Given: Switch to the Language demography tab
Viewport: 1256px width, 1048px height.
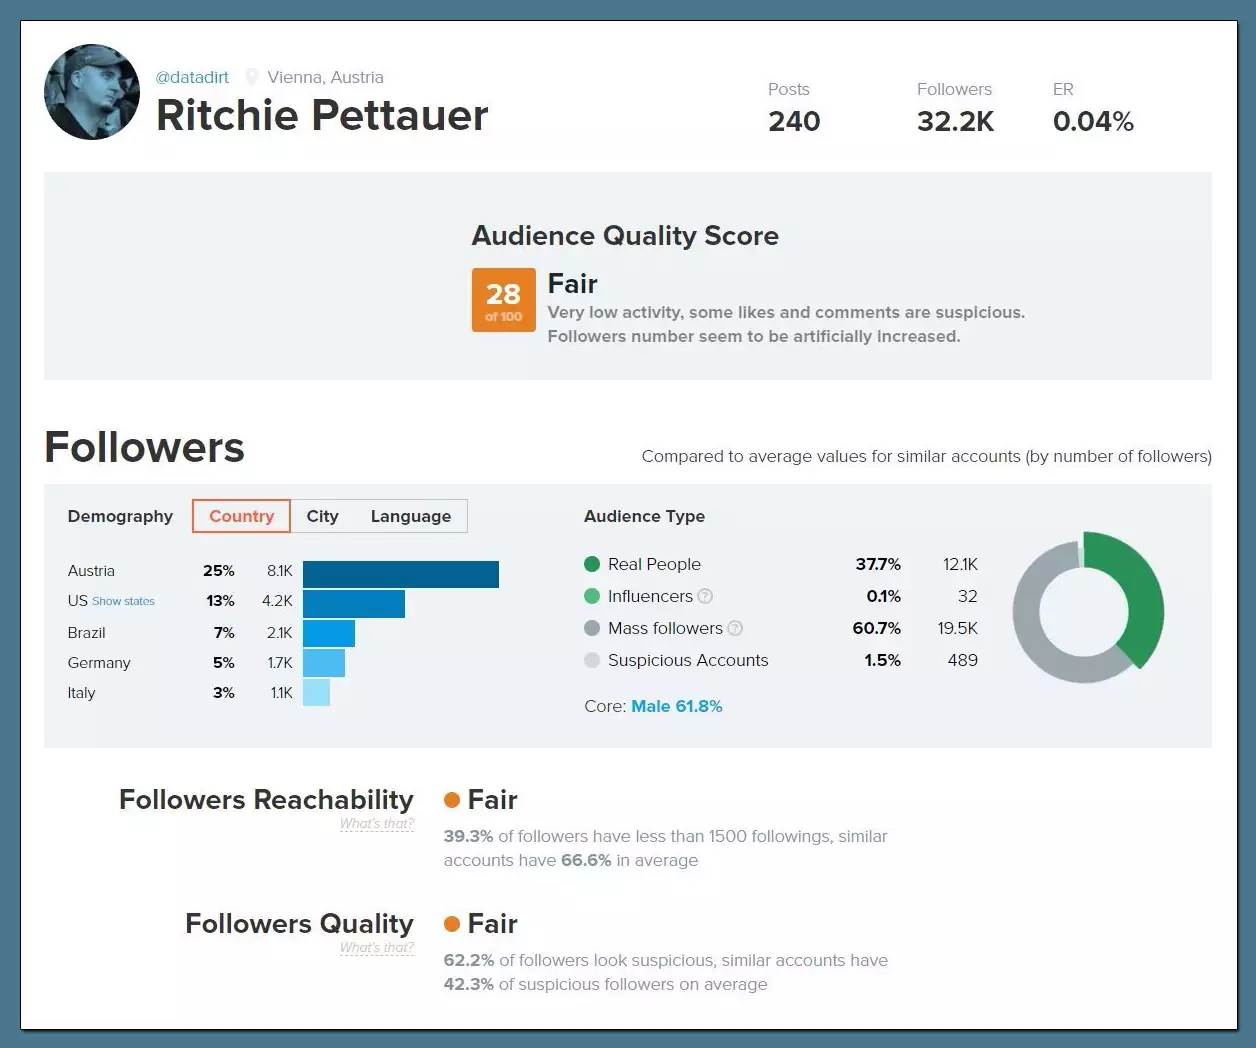Looking at the screenshot, I should (410, 516).
